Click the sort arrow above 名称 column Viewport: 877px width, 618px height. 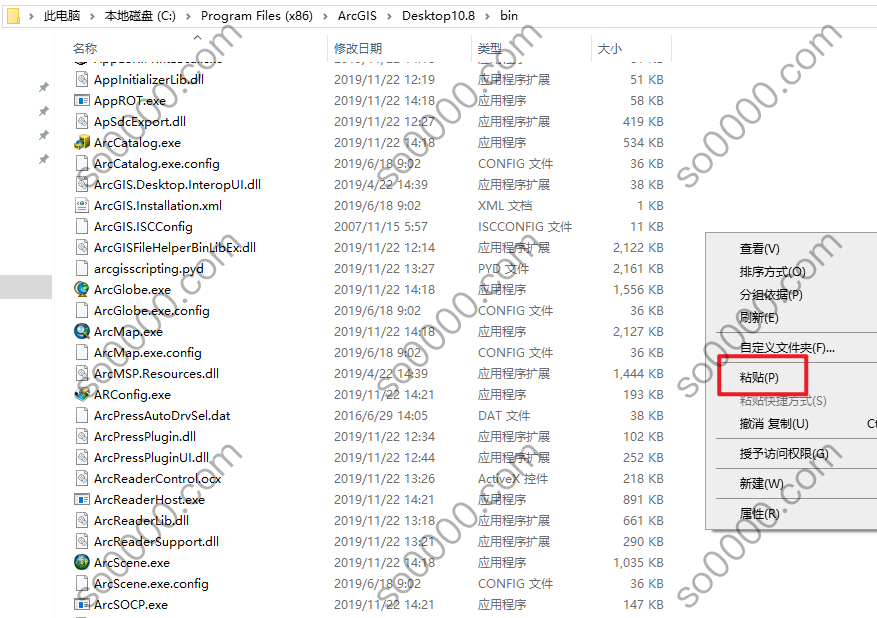coord(197,37)
